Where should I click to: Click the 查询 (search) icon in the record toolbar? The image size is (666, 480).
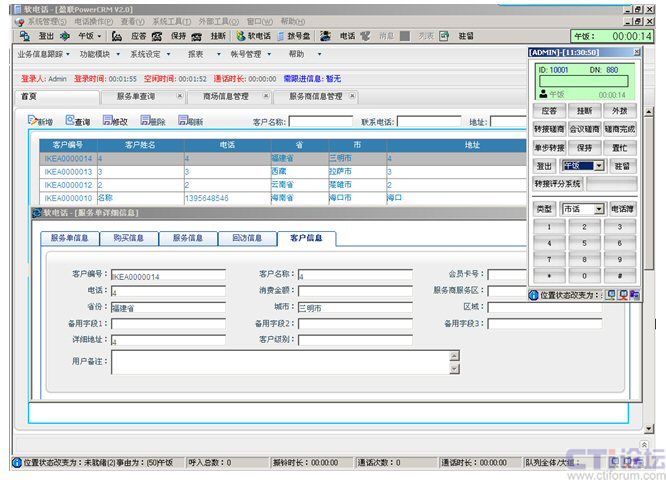(x=70, y=121)
